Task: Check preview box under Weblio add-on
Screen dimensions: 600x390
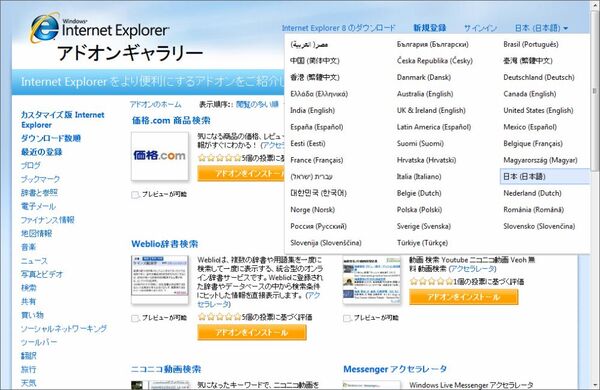Action: click(x=135, y=318)
